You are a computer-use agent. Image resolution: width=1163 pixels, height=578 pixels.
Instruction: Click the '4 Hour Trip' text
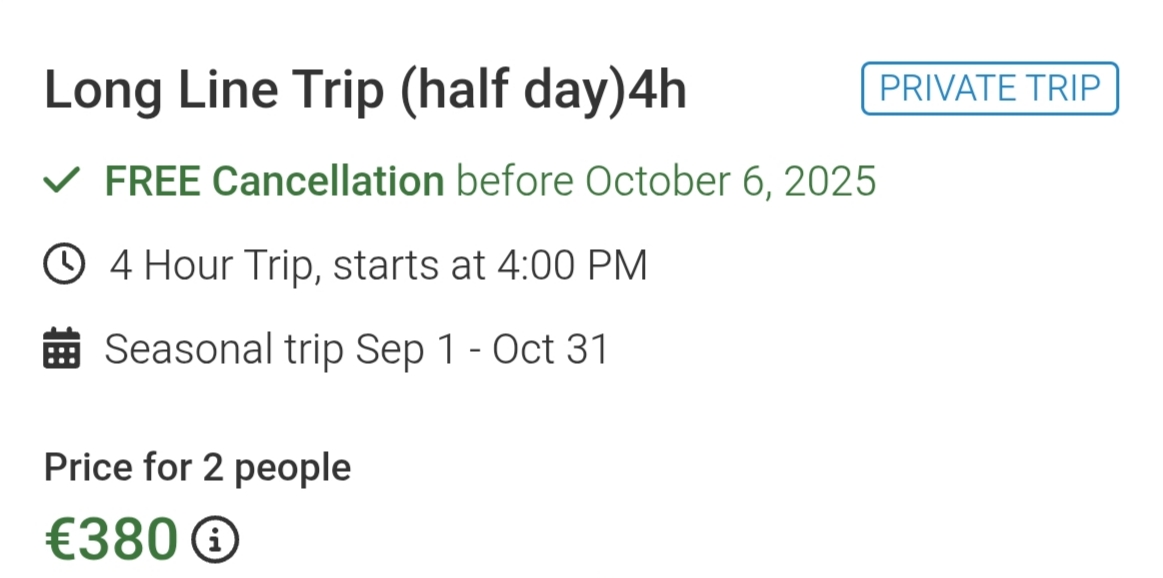214,266
